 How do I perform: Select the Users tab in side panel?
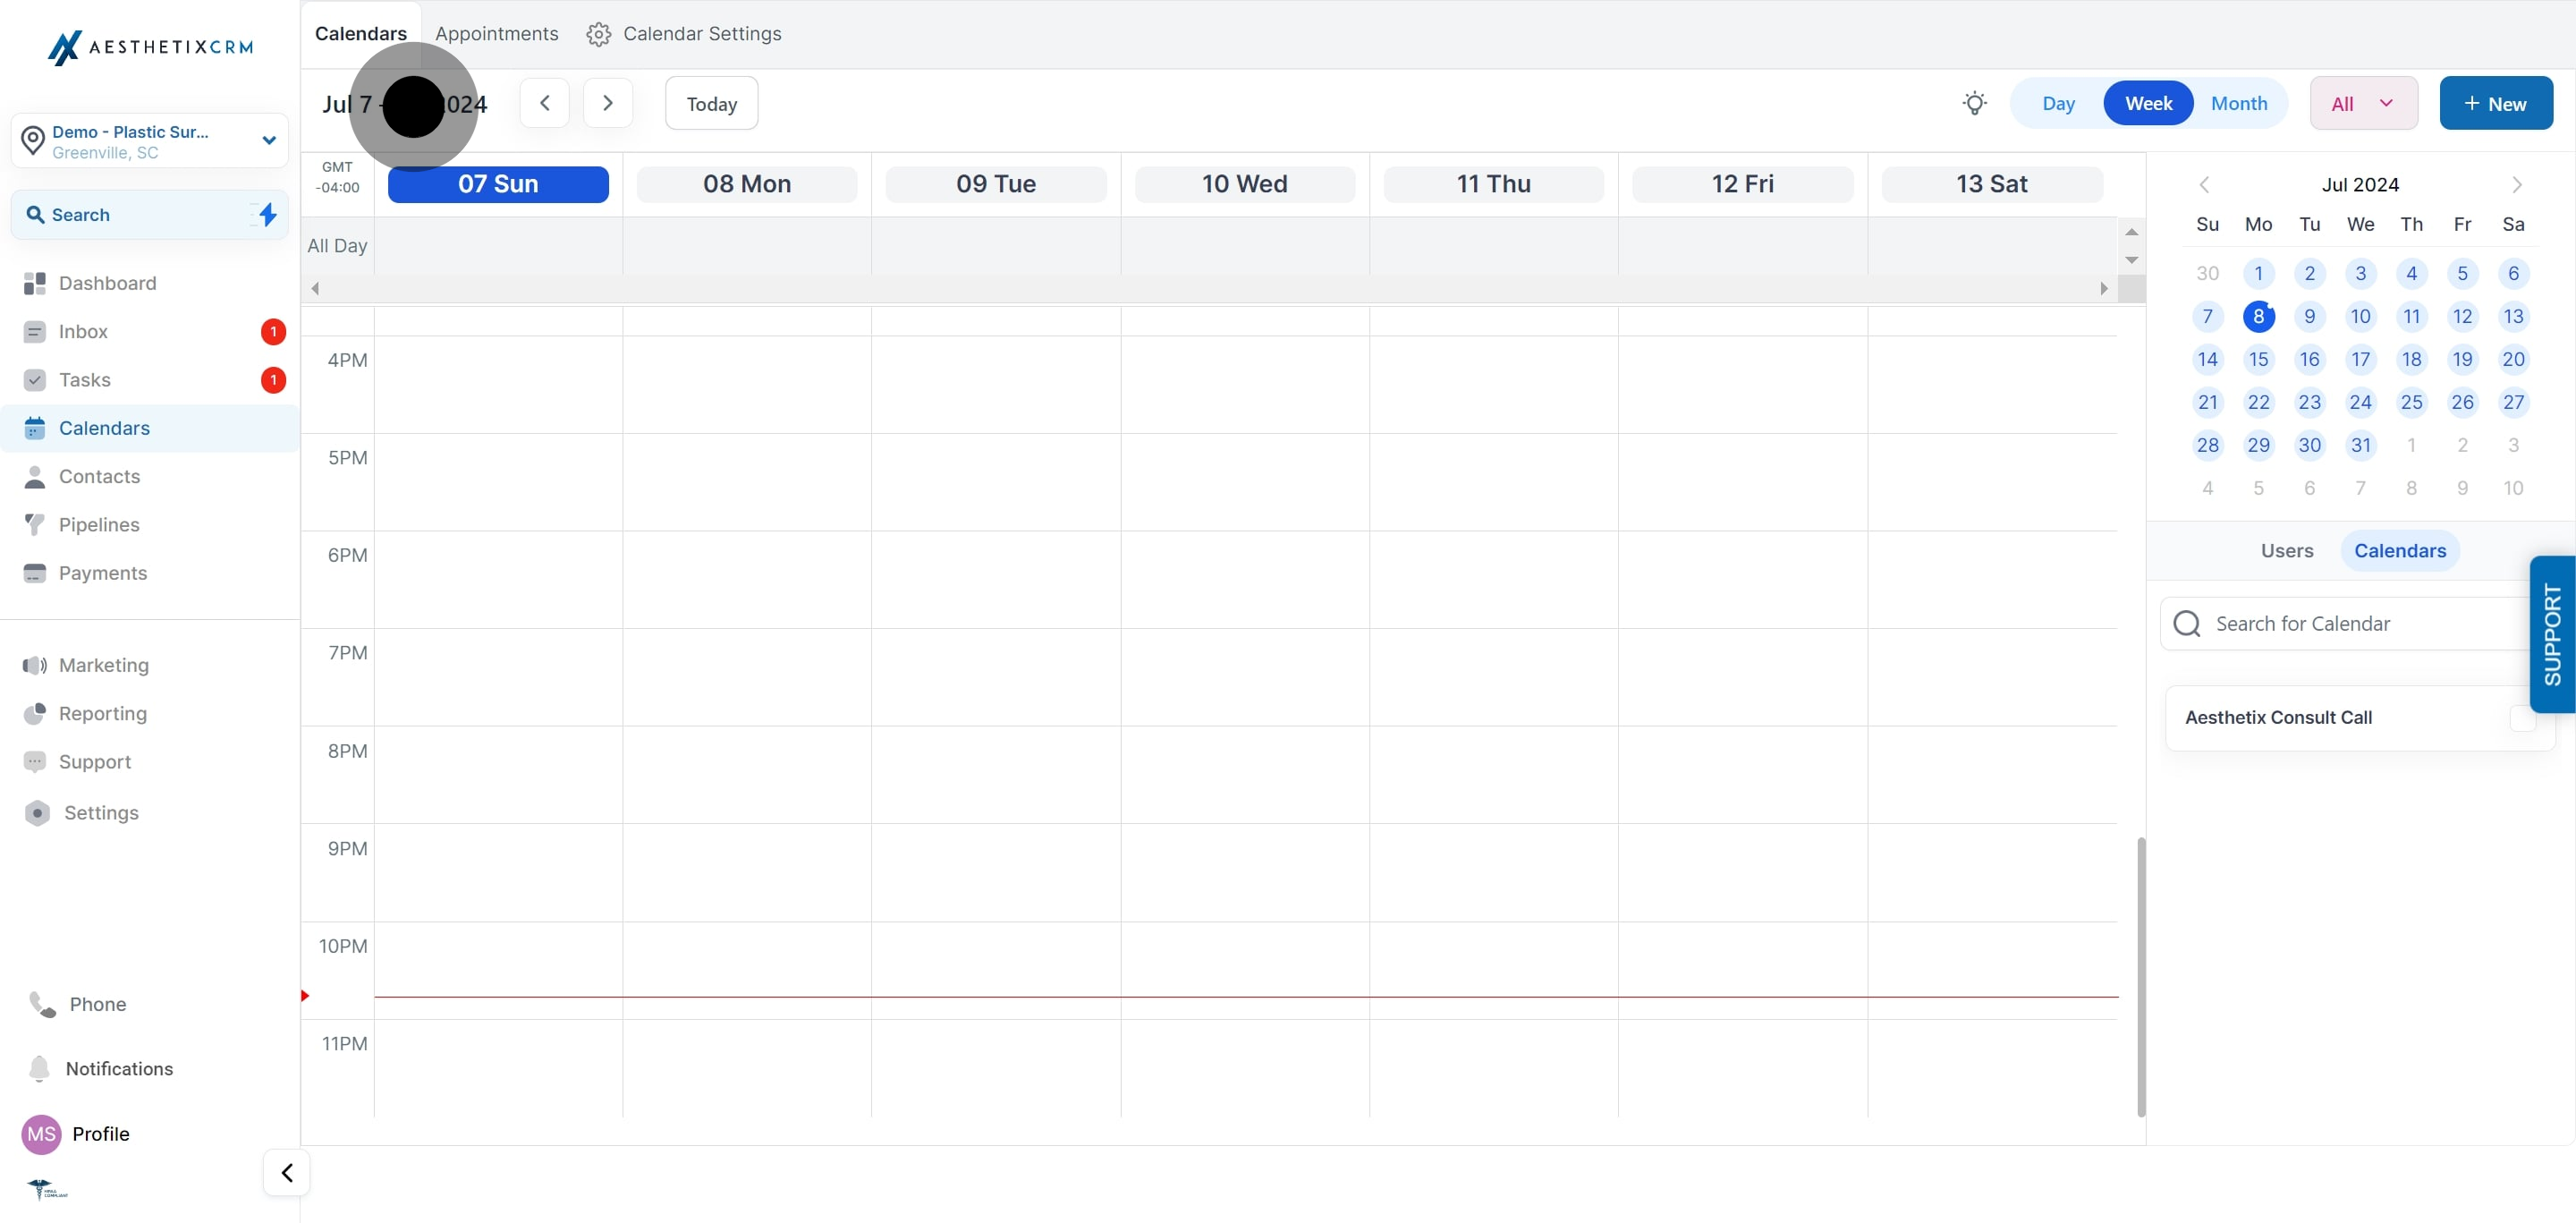(x=2286, y=550)
